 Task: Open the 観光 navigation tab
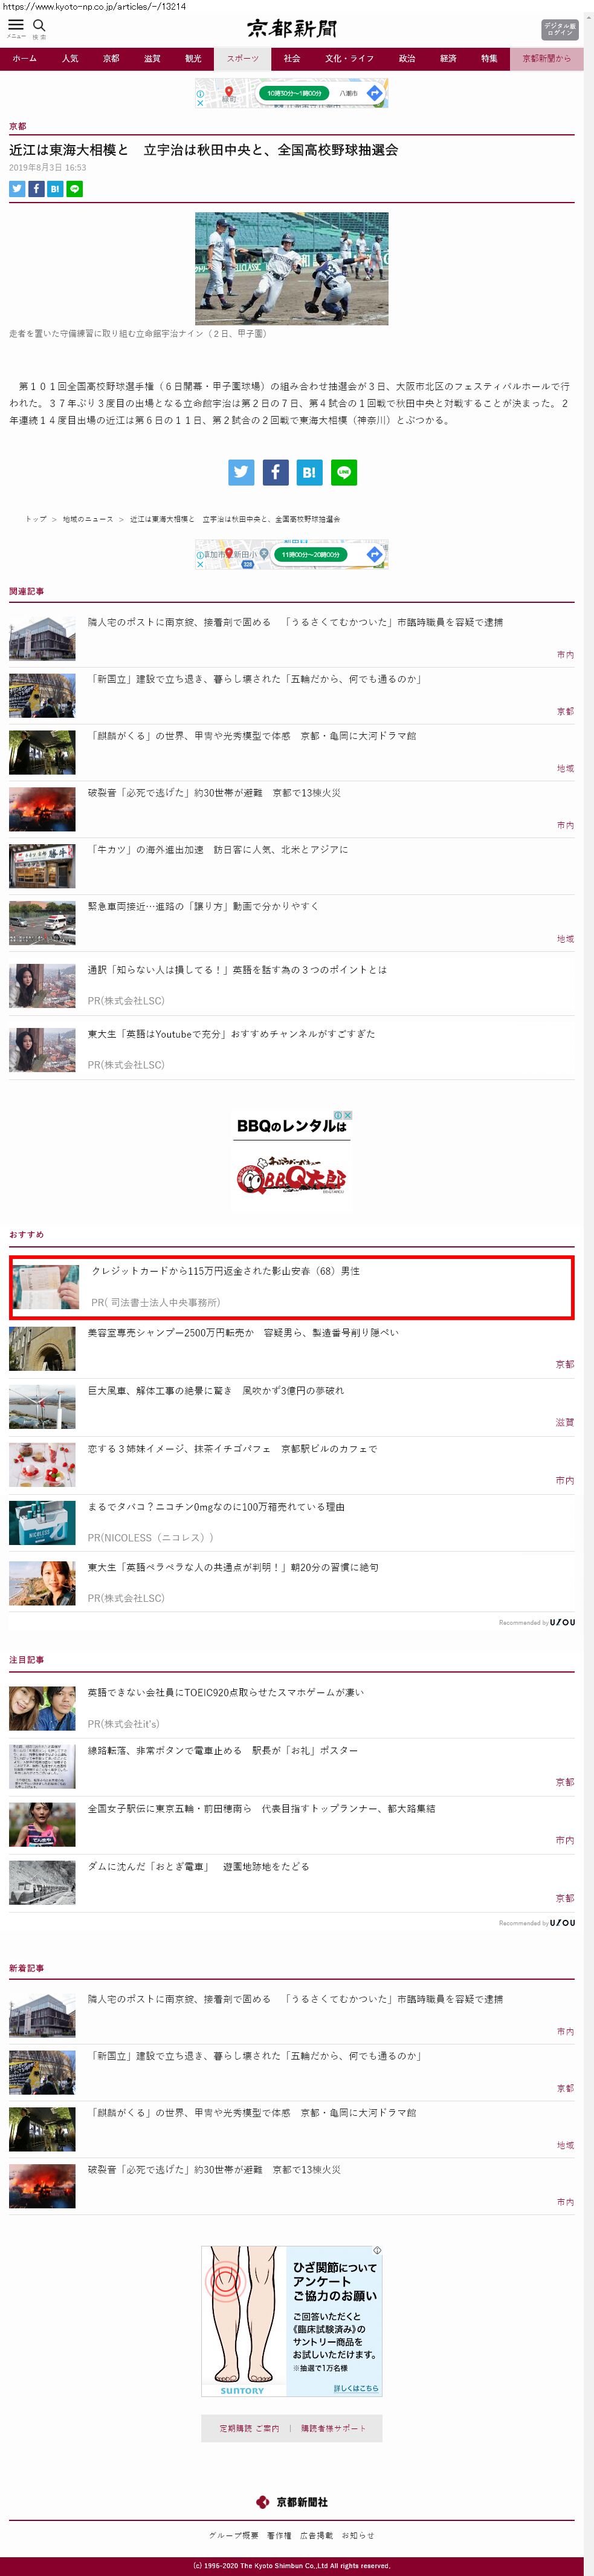[x=193, y=58]
